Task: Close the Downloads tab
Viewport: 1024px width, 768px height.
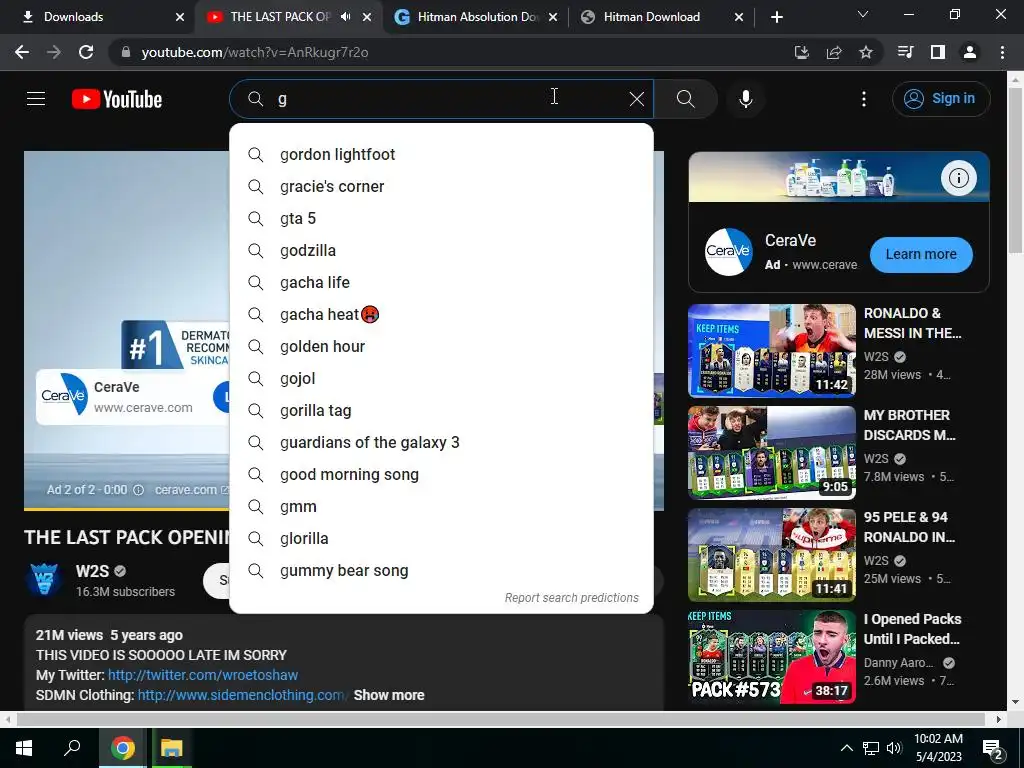Action: [180, 17]
